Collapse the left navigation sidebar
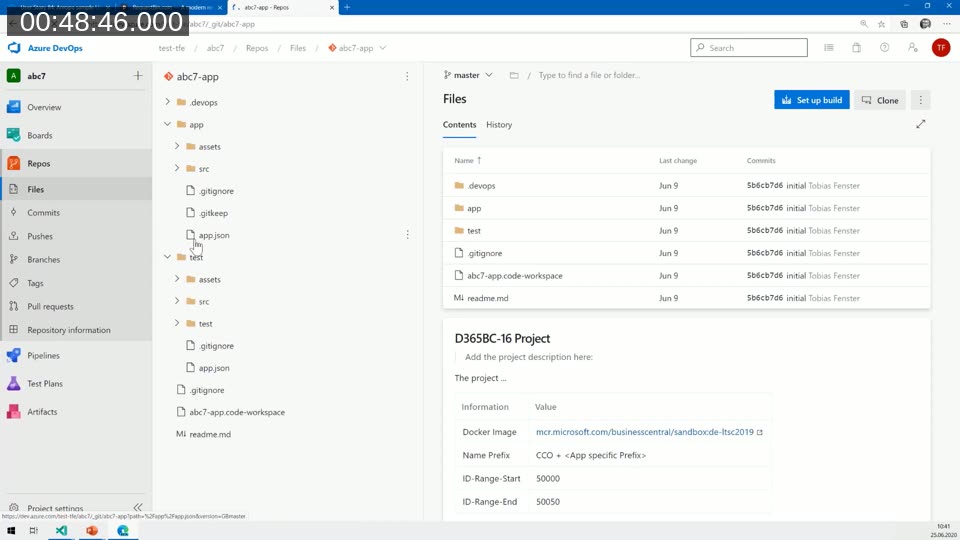Viewport: 960px width, 540px height. click(x=138, y=507)
